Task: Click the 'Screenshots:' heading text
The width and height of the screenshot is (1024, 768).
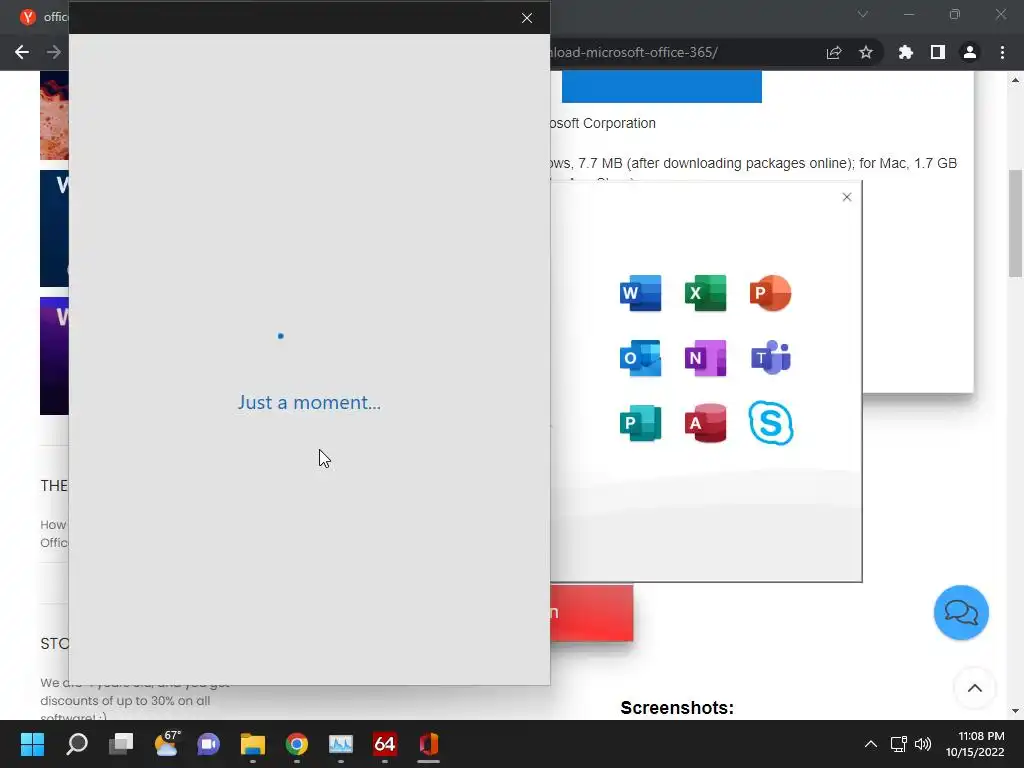Action: tap(677, 708)
